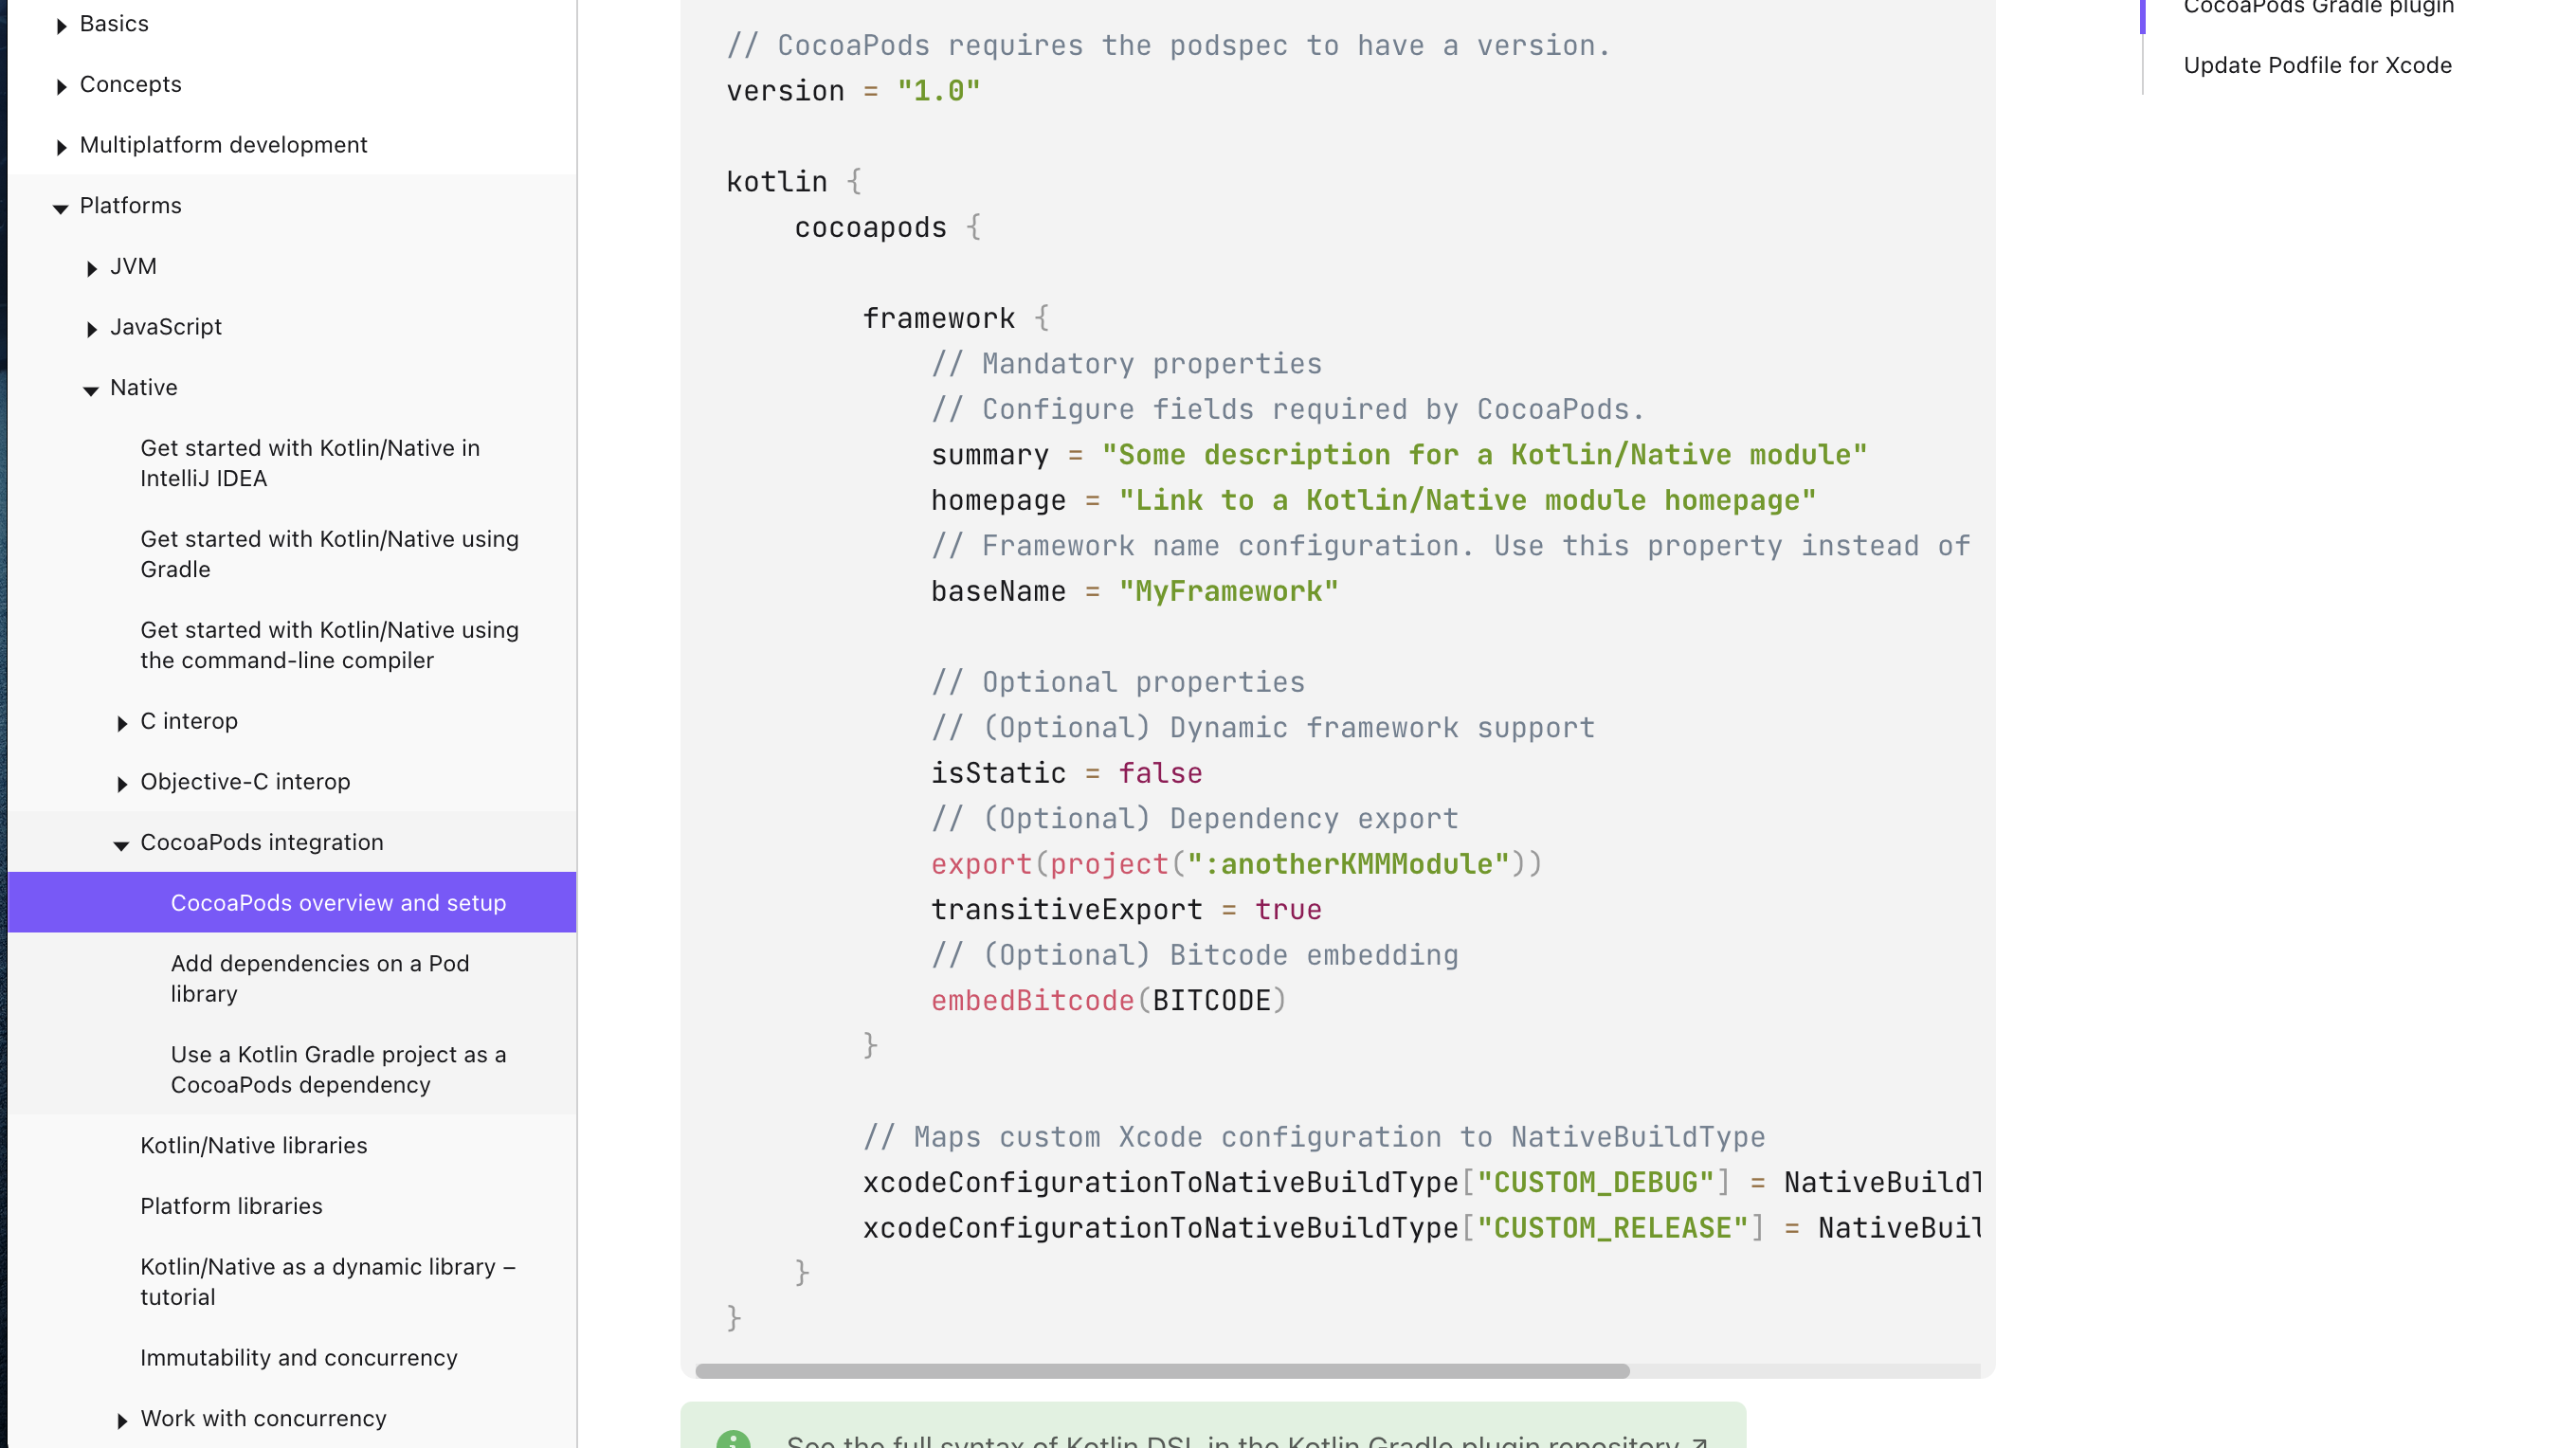Open Kotlin/Native libraries page
This screenshot has height=1448, width=2576.
[x=254, y=1145]
